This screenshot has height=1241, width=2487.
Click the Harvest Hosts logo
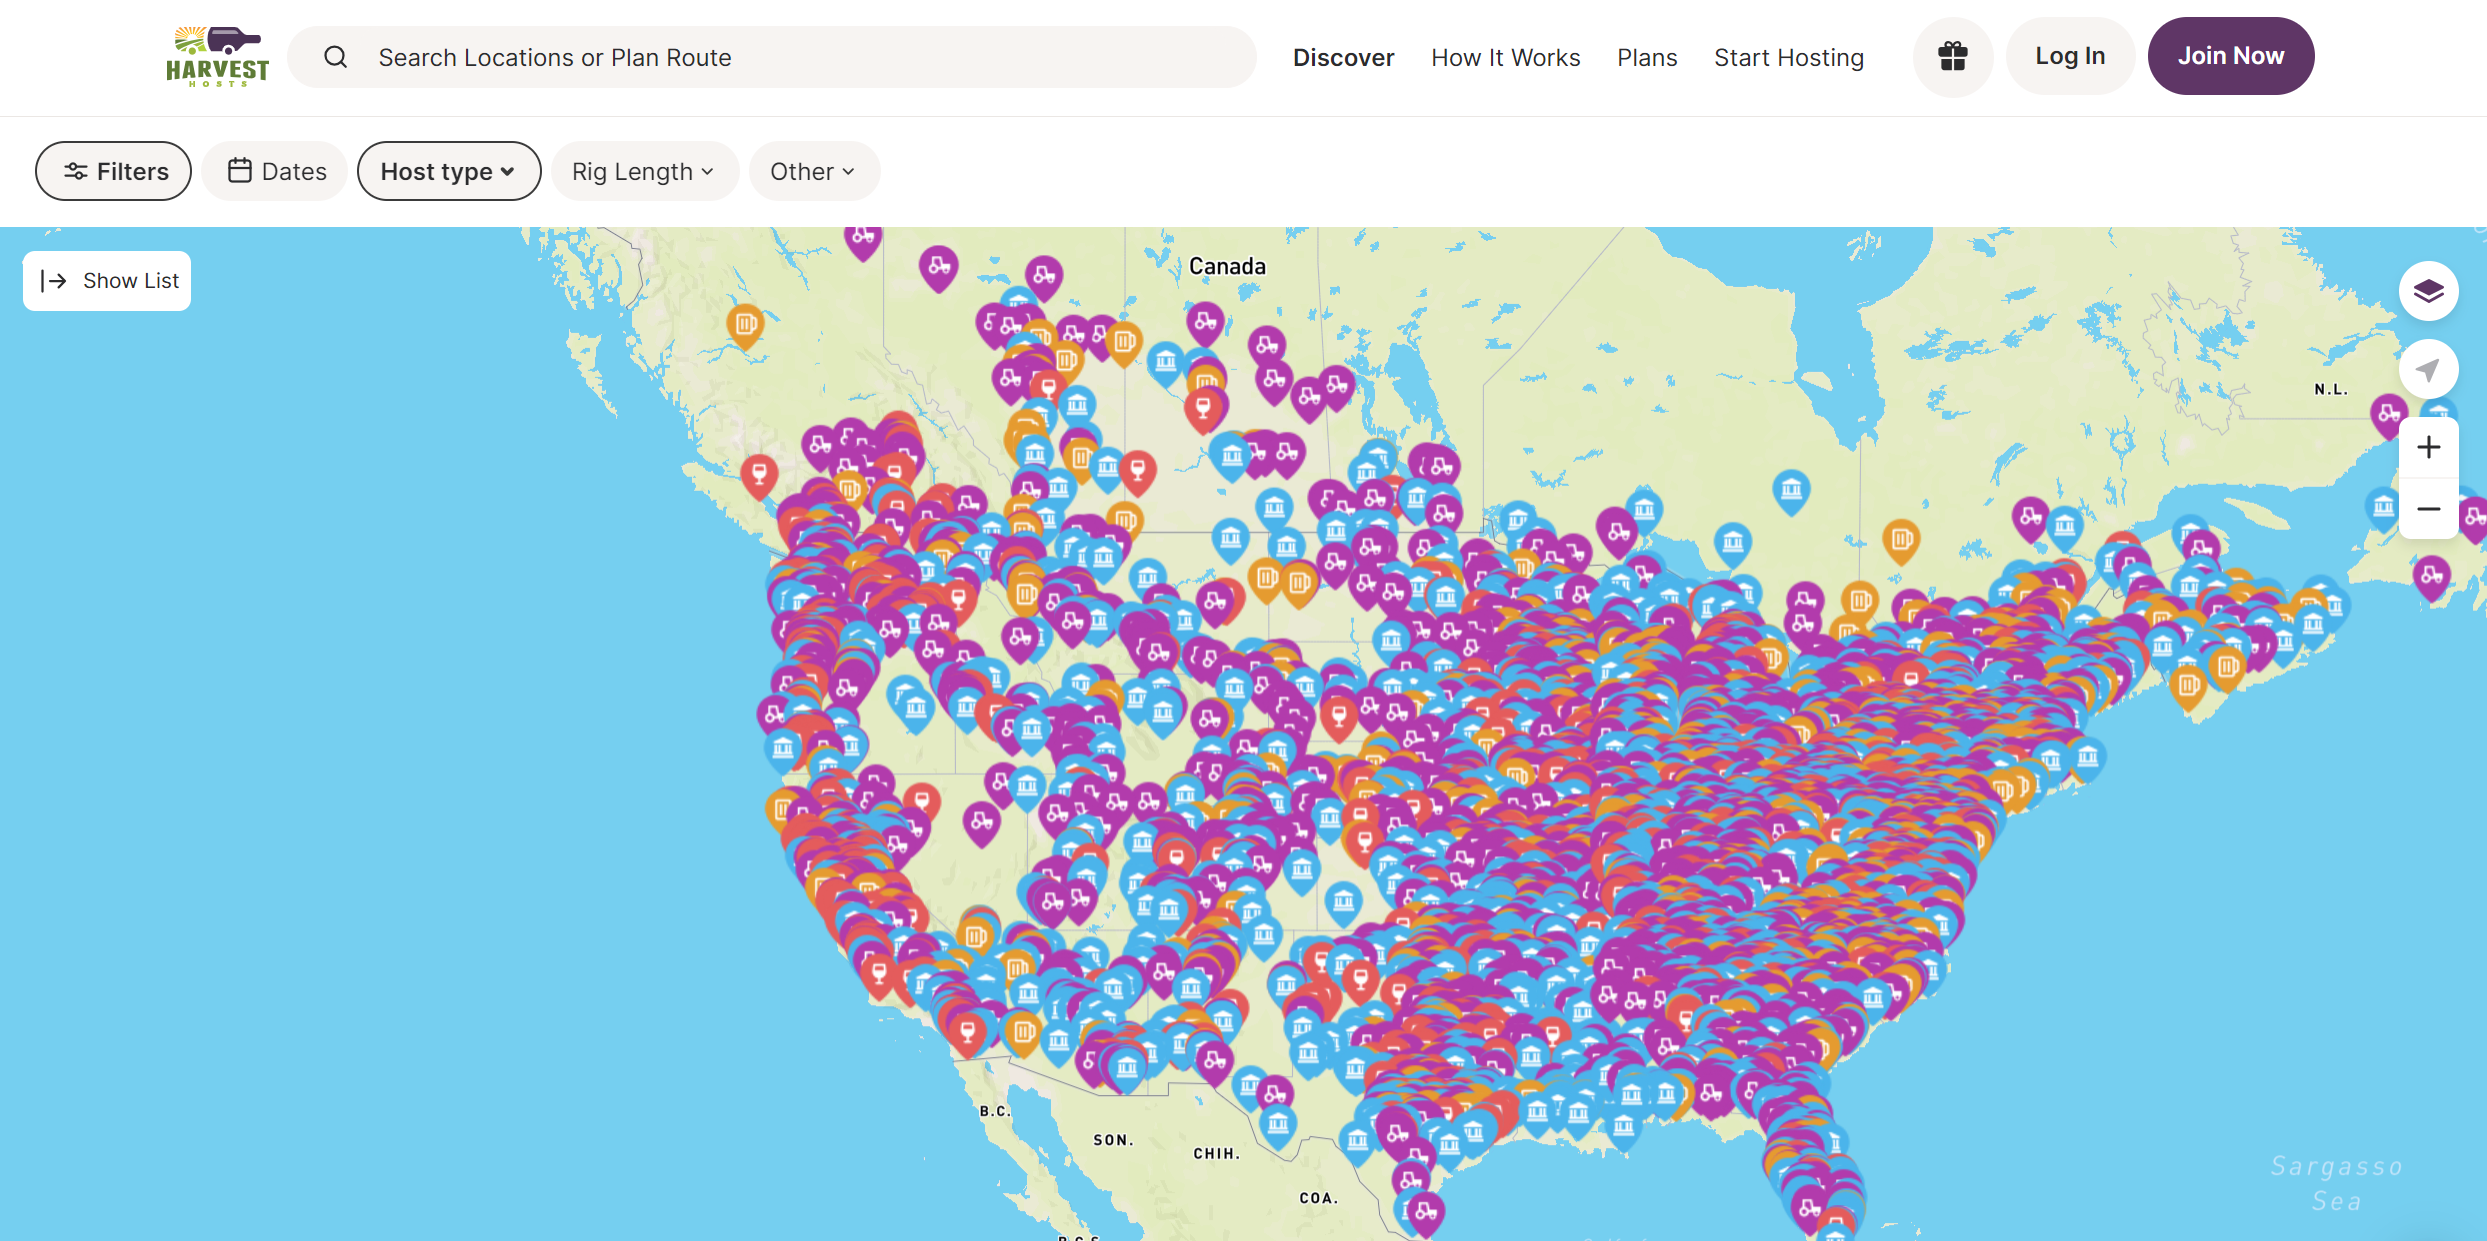click(x=217, y=57)
